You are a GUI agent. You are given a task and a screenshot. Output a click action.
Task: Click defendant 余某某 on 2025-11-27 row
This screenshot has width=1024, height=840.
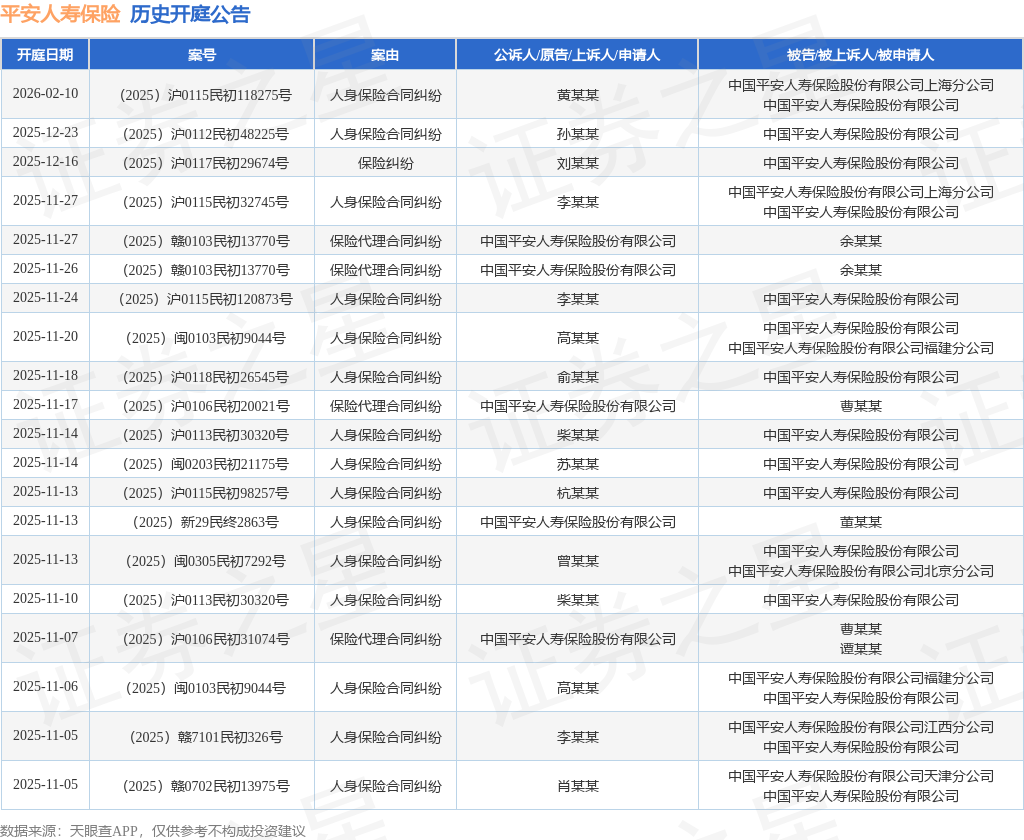click(x=861, y=242)
